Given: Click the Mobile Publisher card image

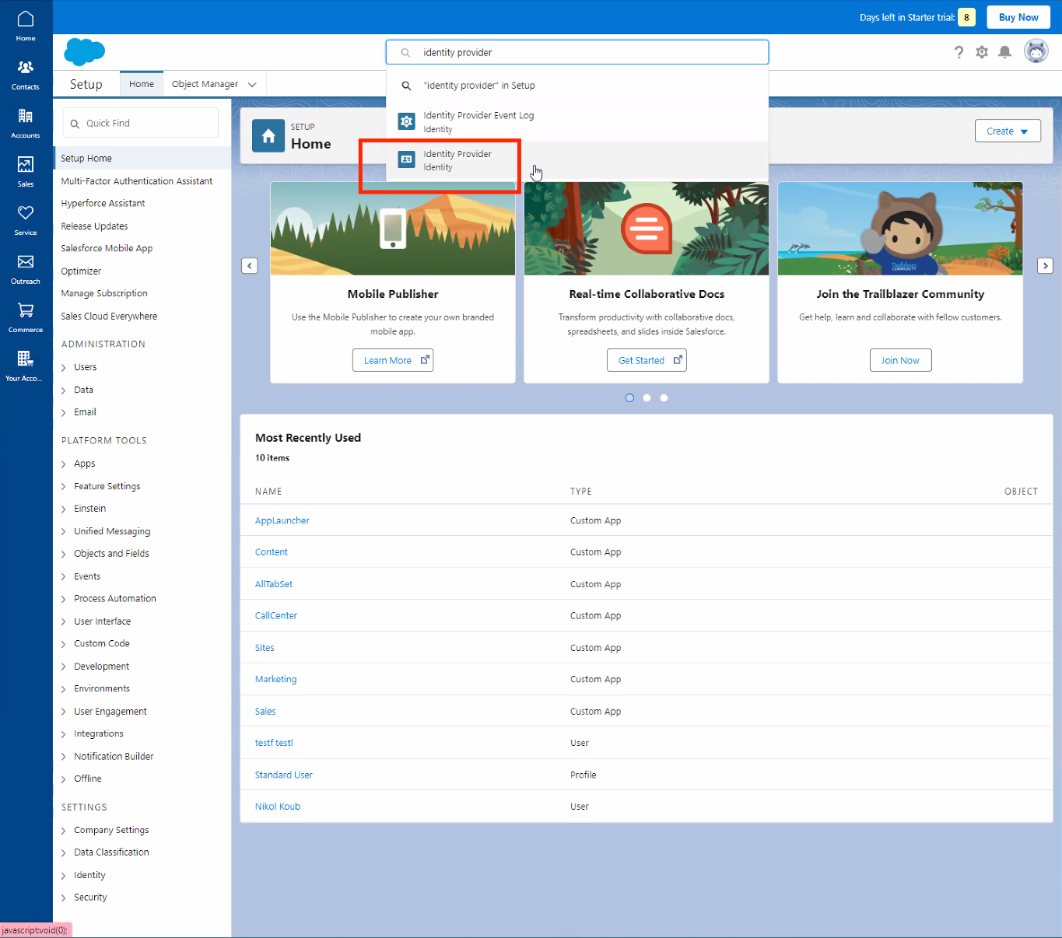Looking at the screenshot, I should tap(393, 228).
